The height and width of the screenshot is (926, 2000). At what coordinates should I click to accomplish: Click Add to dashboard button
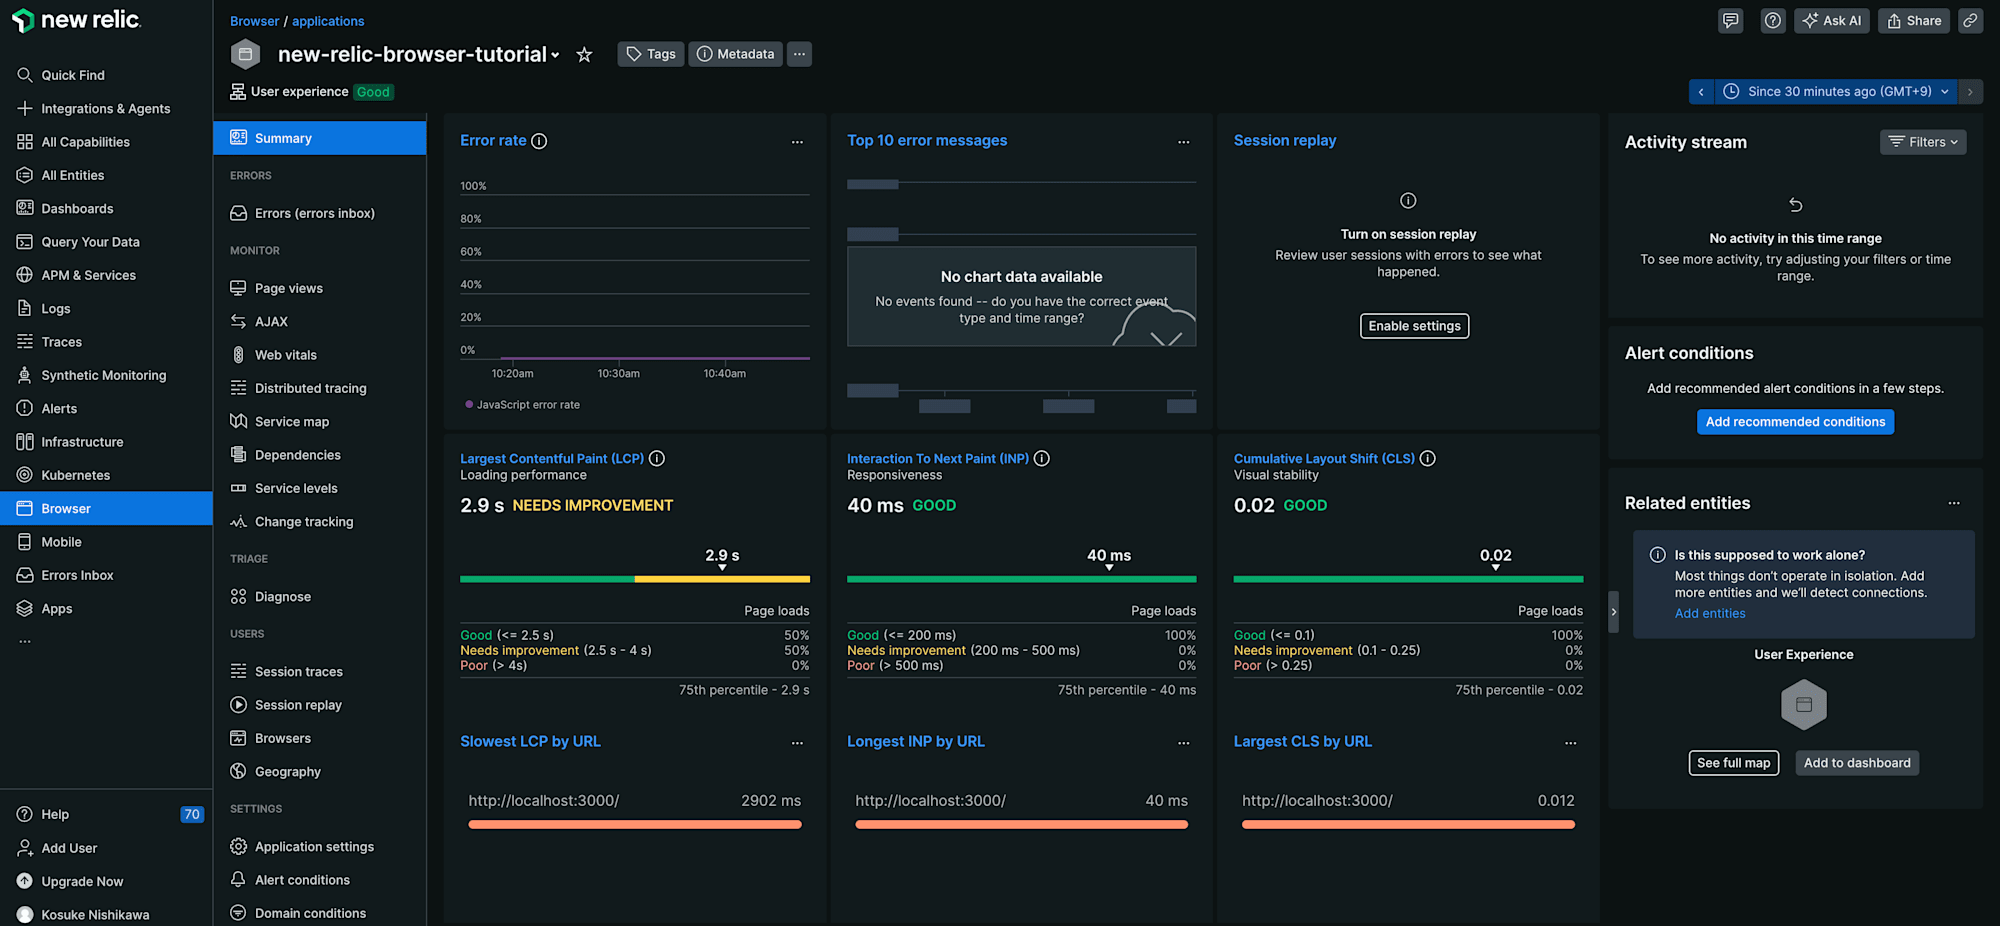(x=1857, y=763)
